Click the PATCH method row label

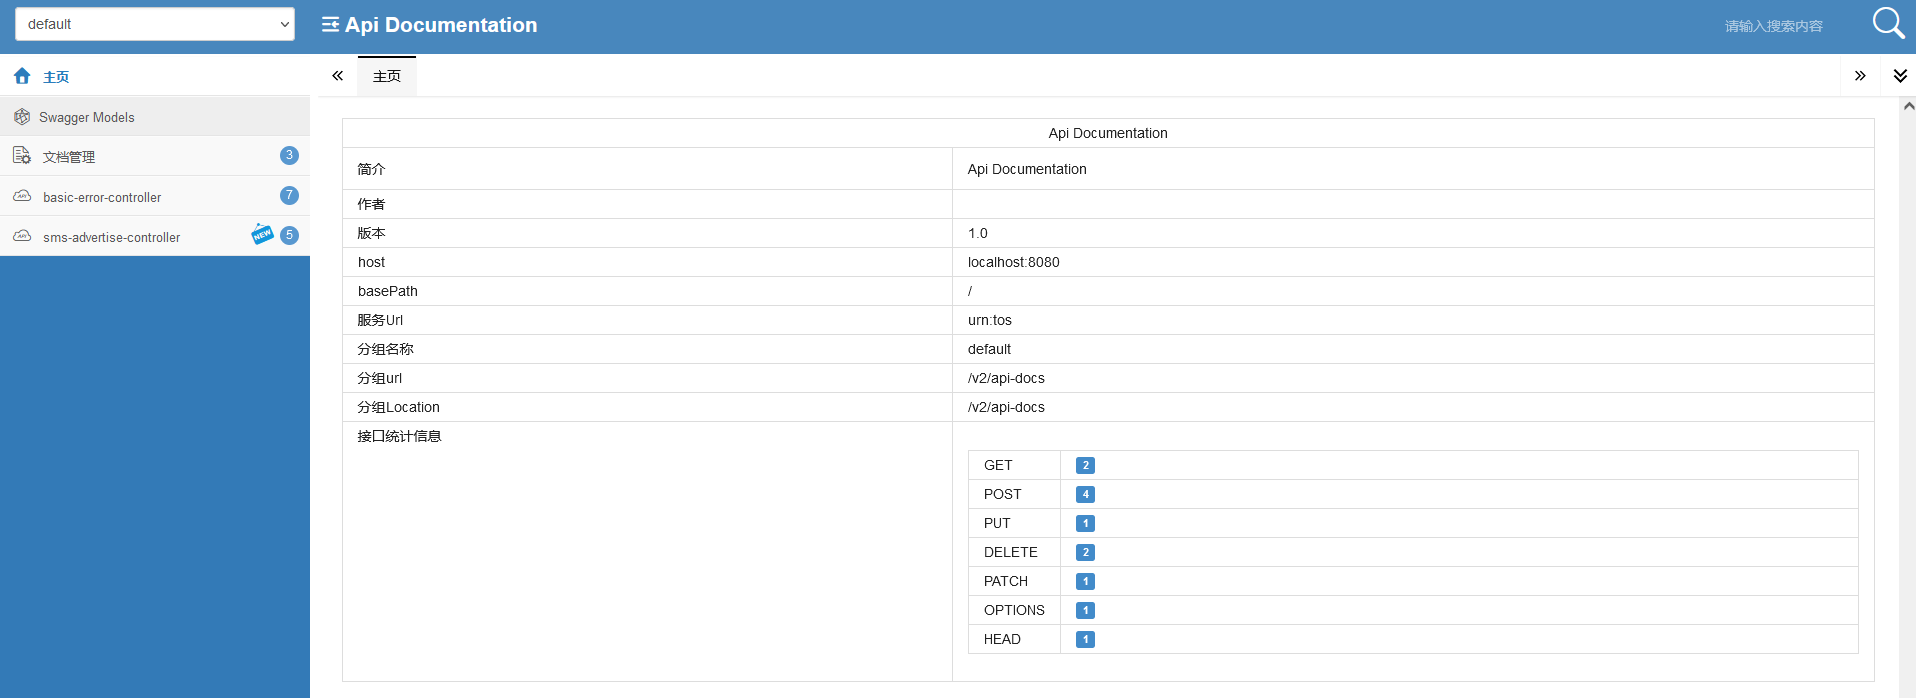tap(1005, 581)
